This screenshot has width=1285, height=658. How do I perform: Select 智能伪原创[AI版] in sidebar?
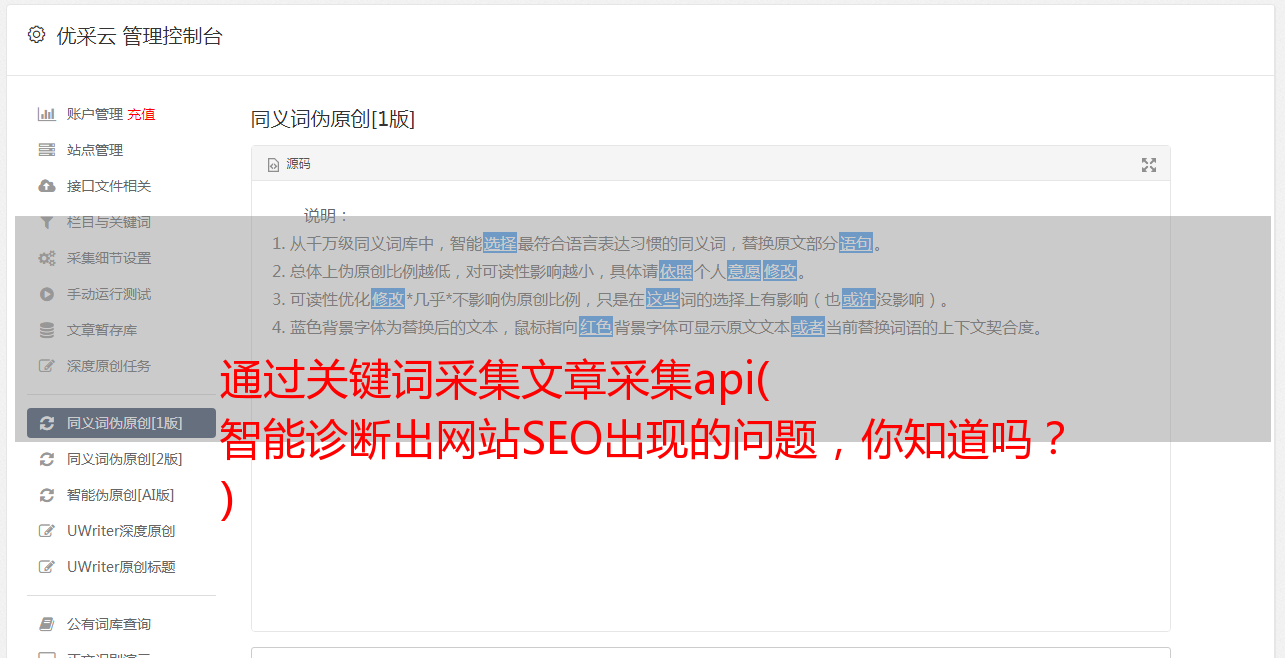121,495
